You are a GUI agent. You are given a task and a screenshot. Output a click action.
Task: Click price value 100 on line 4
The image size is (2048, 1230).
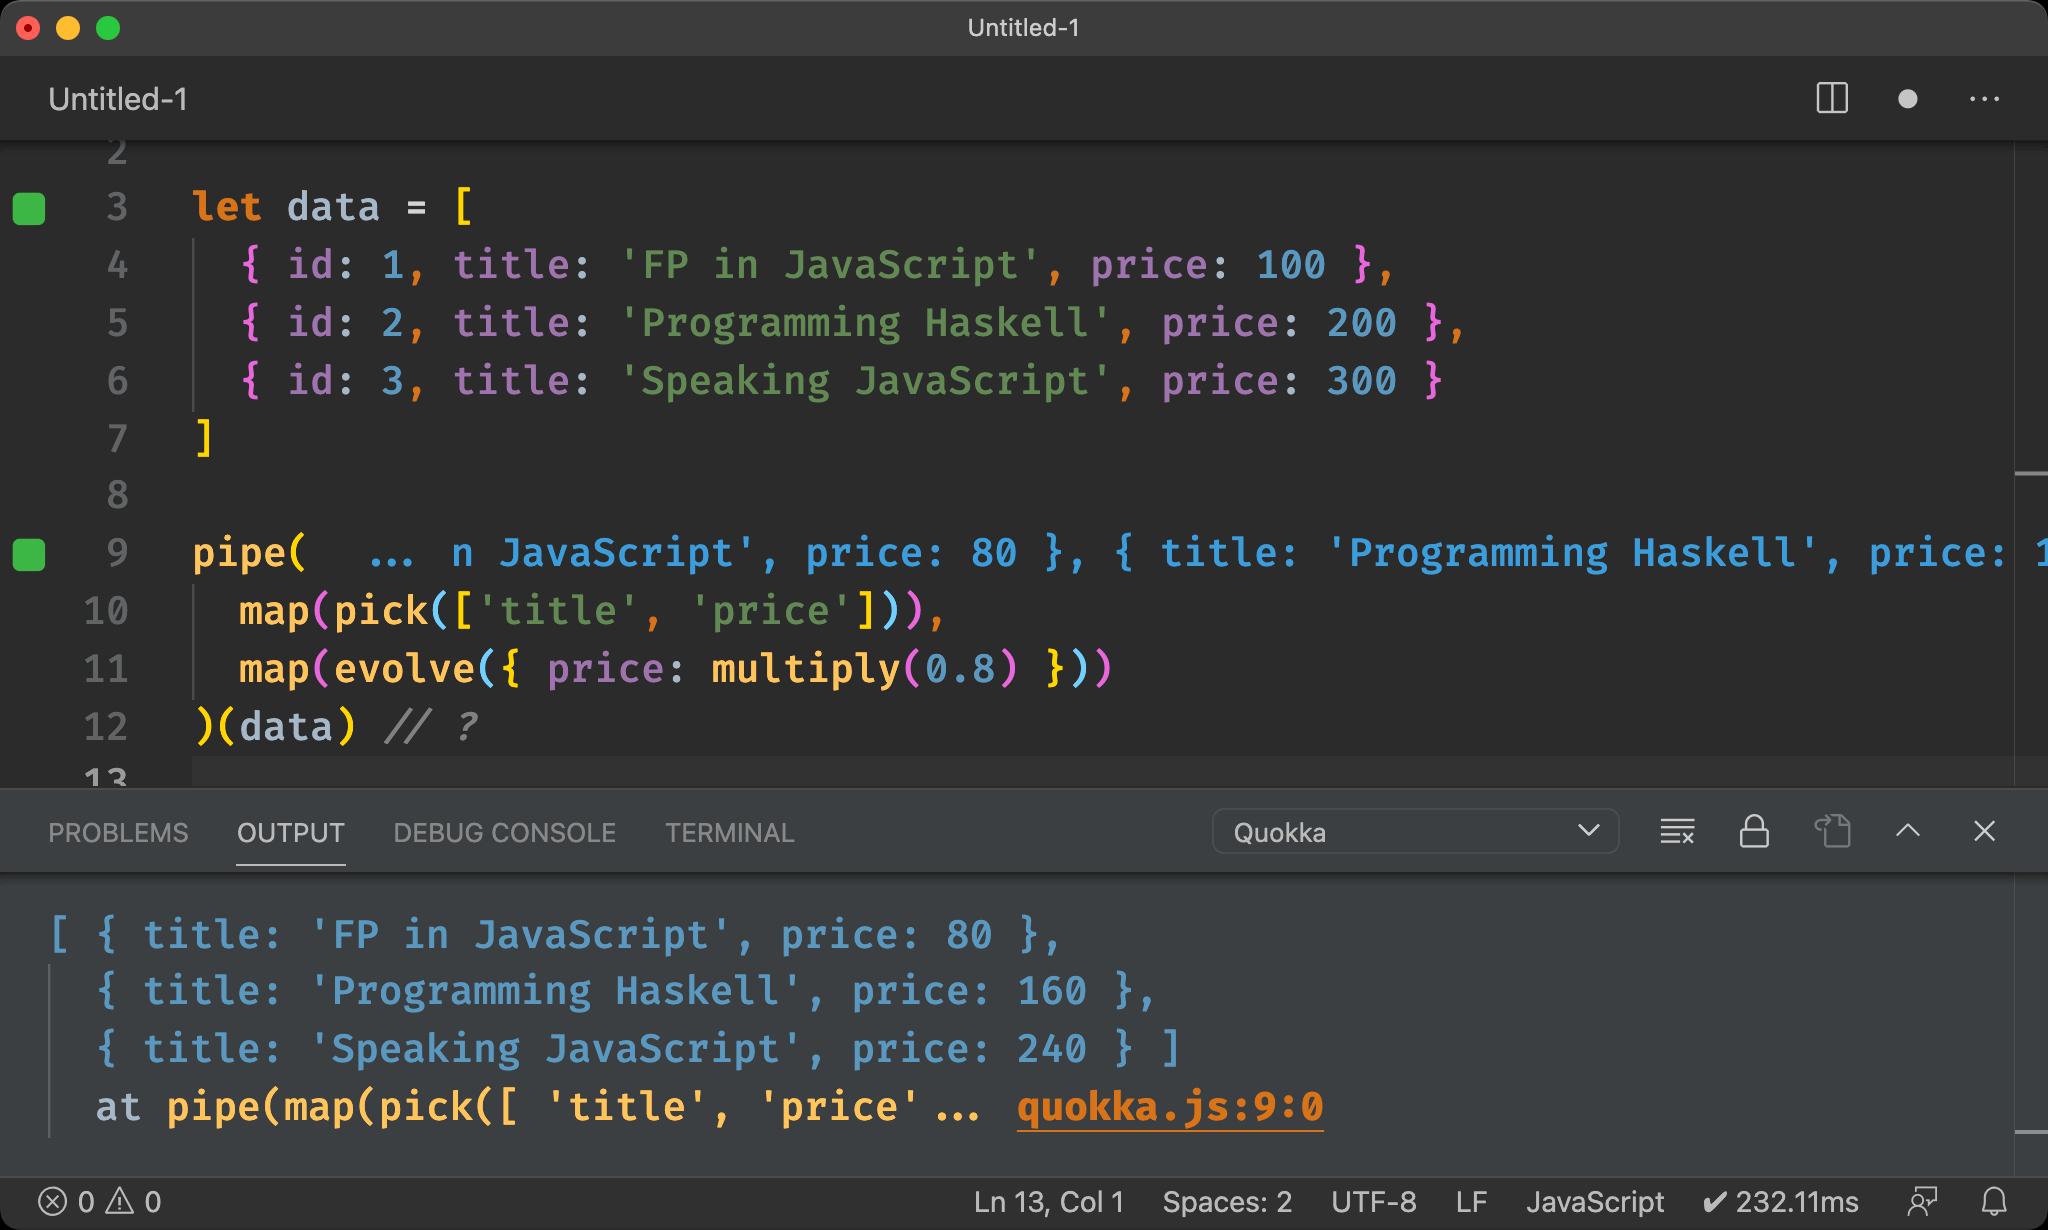[x=1291, y=265]
